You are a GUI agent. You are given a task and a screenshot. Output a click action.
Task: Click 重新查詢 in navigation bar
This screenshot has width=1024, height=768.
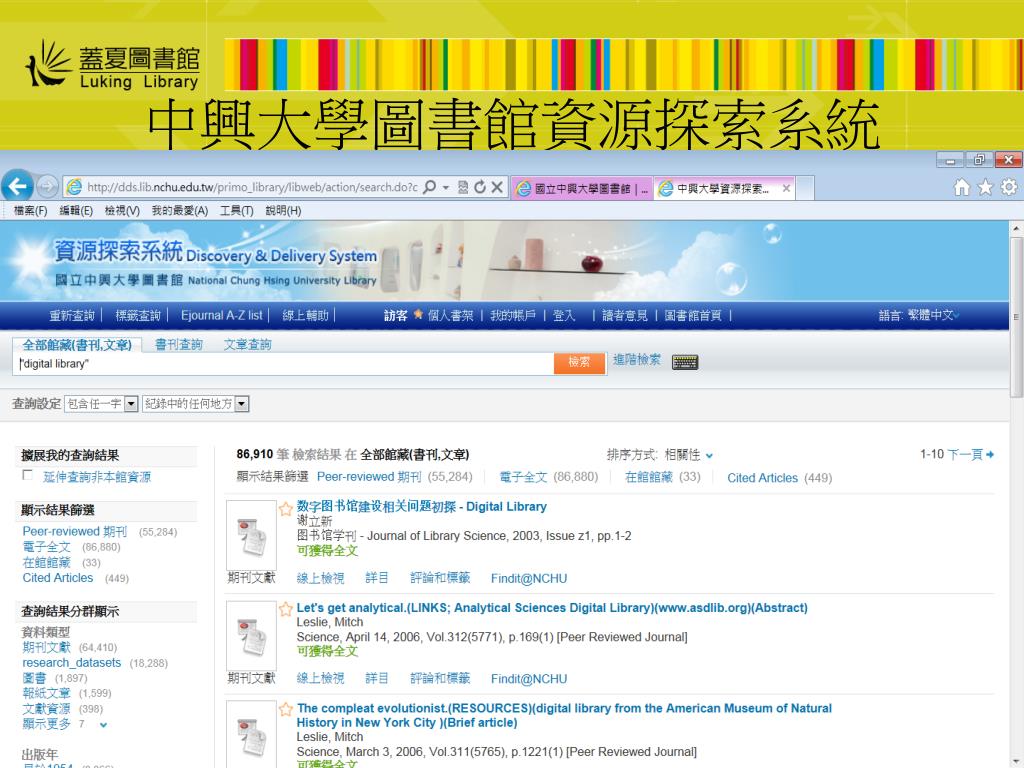[72, 315]
